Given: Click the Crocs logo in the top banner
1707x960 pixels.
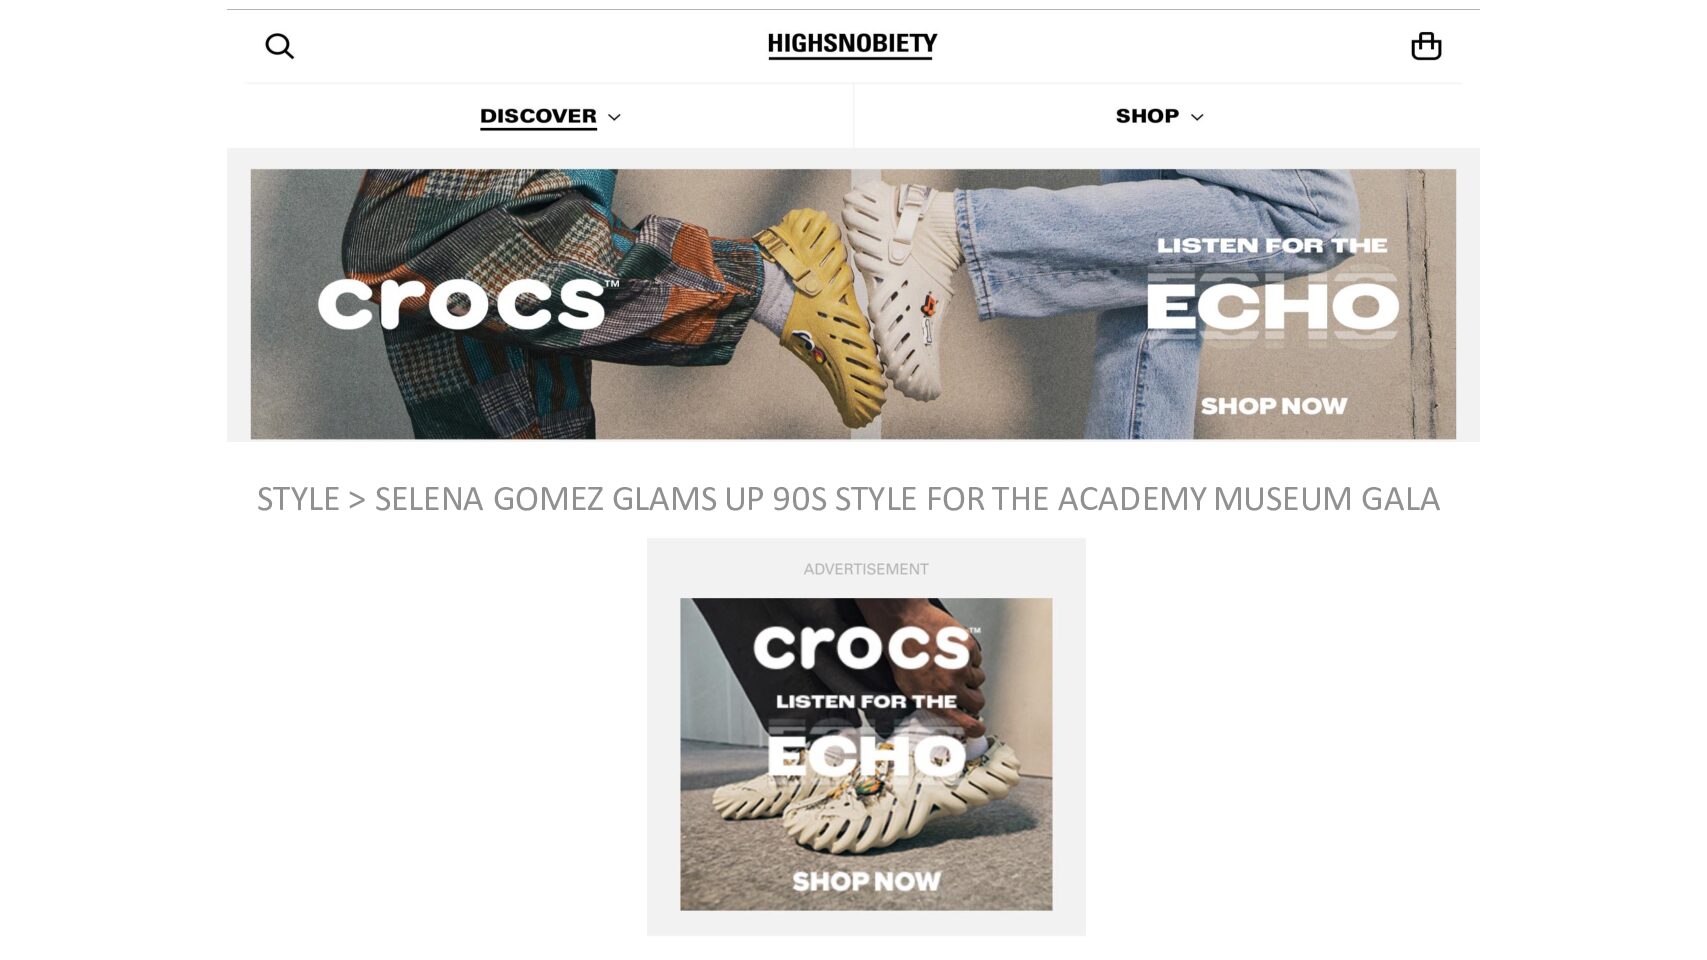Looking at the screenshot, I should click(x=468, y=303).
